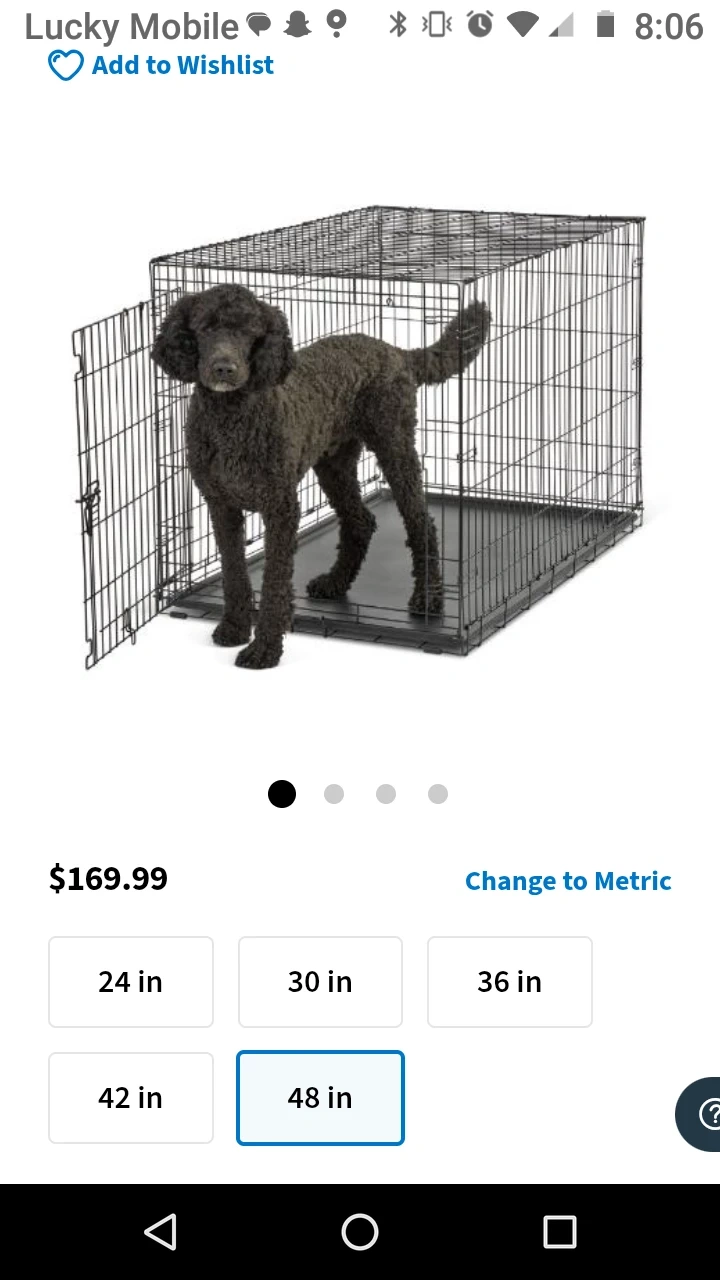
Task: Tap the dog crate product image
Action: (360, 440)
